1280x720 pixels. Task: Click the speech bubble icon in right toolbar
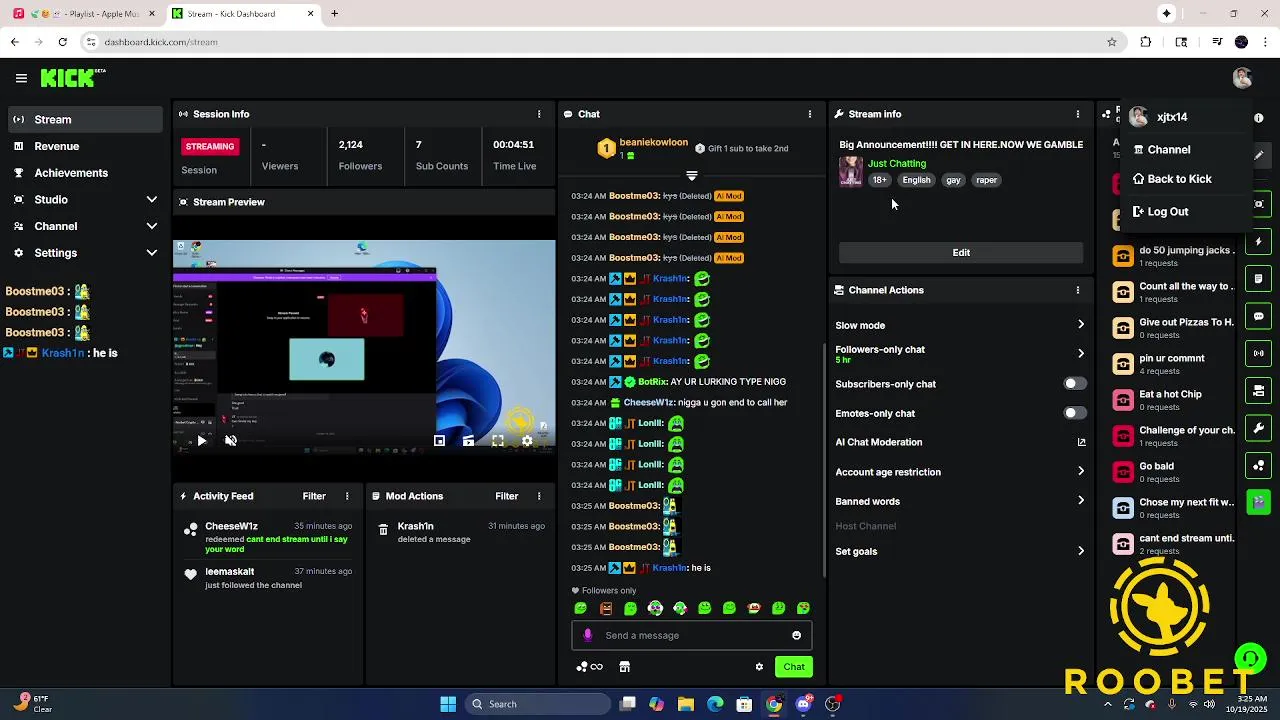pos(1259,316)
